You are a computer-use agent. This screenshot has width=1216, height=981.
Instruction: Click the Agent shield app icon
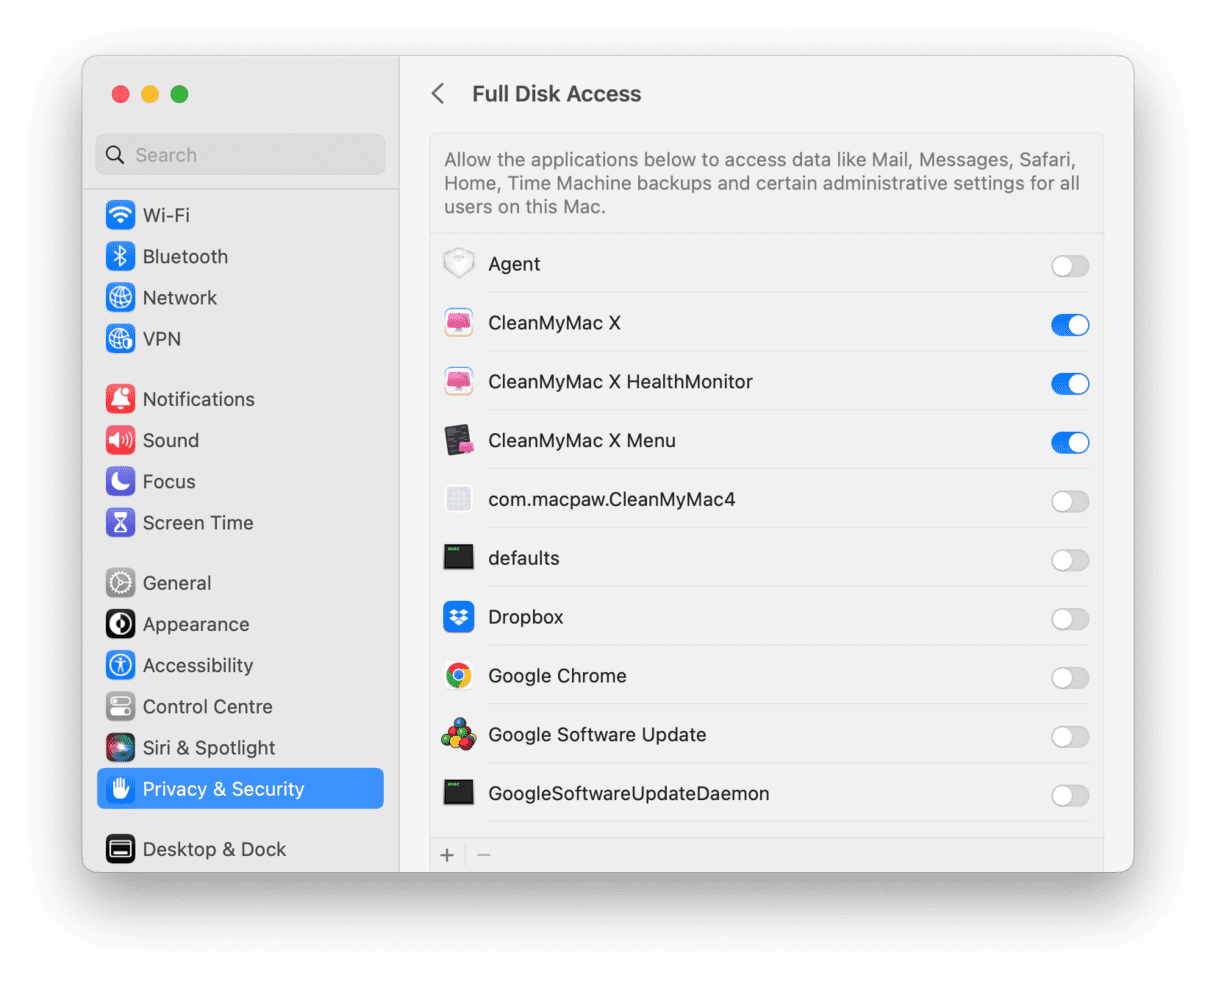pos(458,264)
